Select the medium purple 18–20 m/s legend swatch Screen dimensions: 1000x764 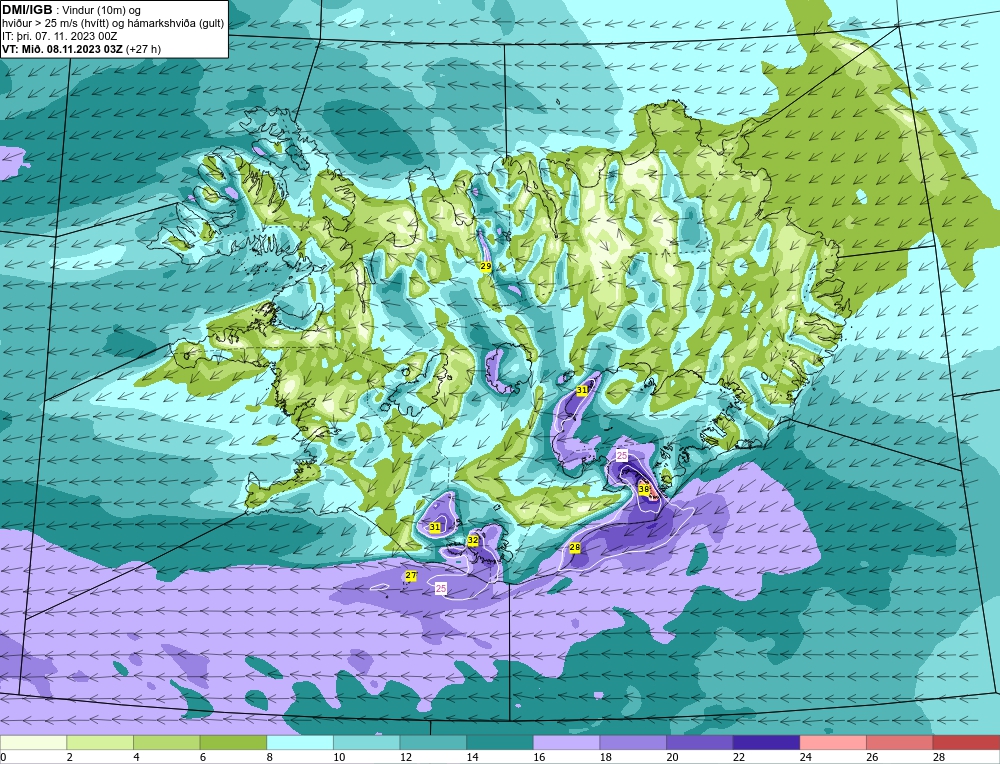633,742
